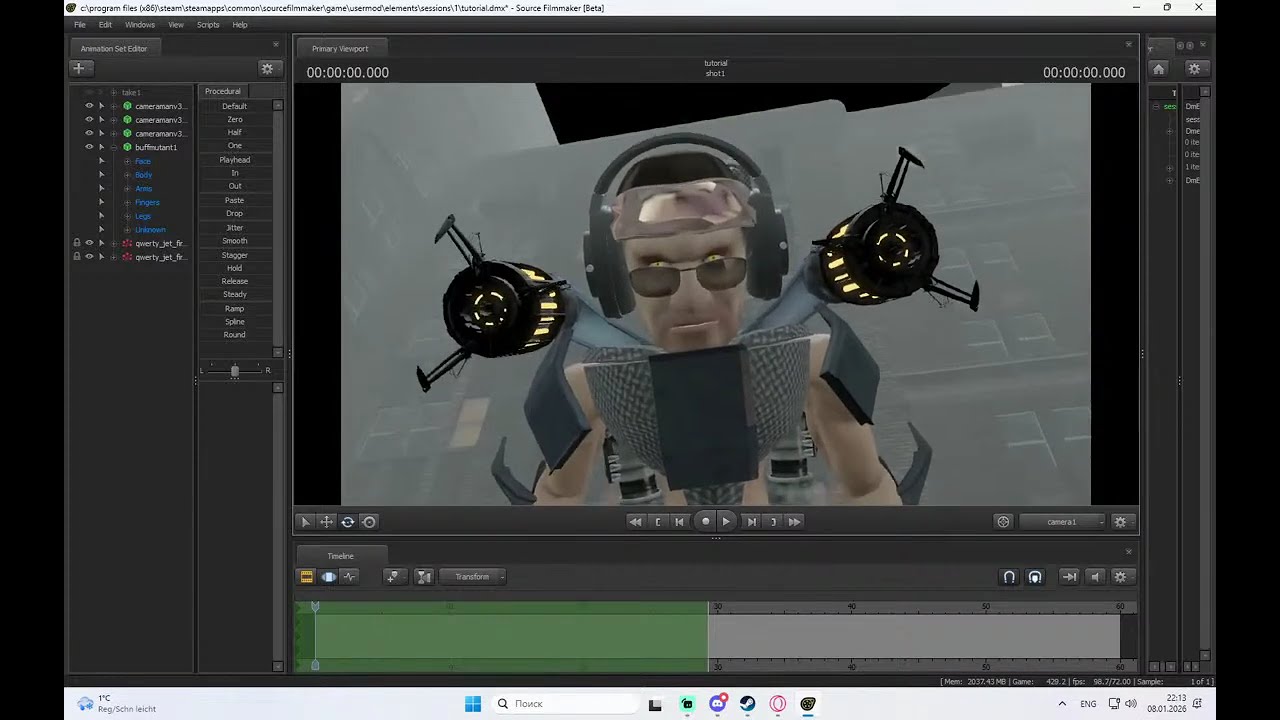Switch to the Motion Editor timeline mode

coord(328,577)
